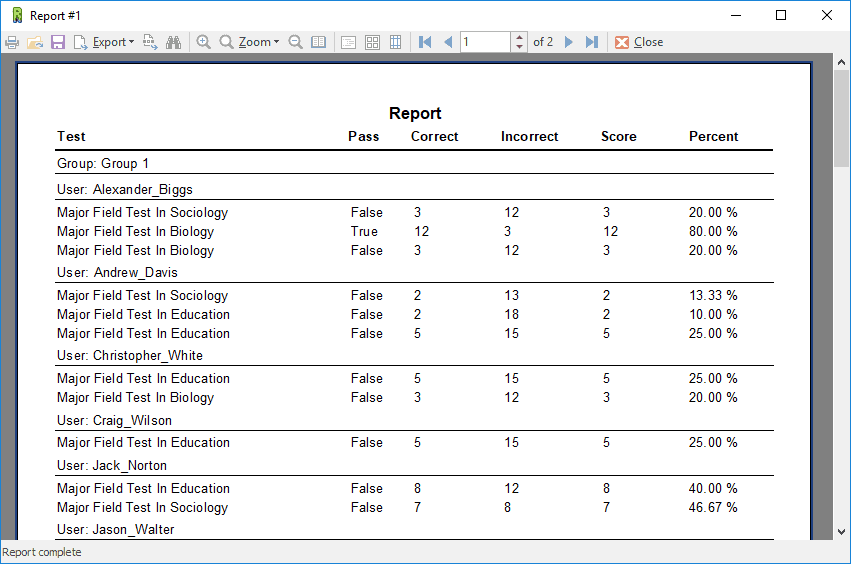Go to the previous page arrow
851x564 pixels.
coord(447,42)
